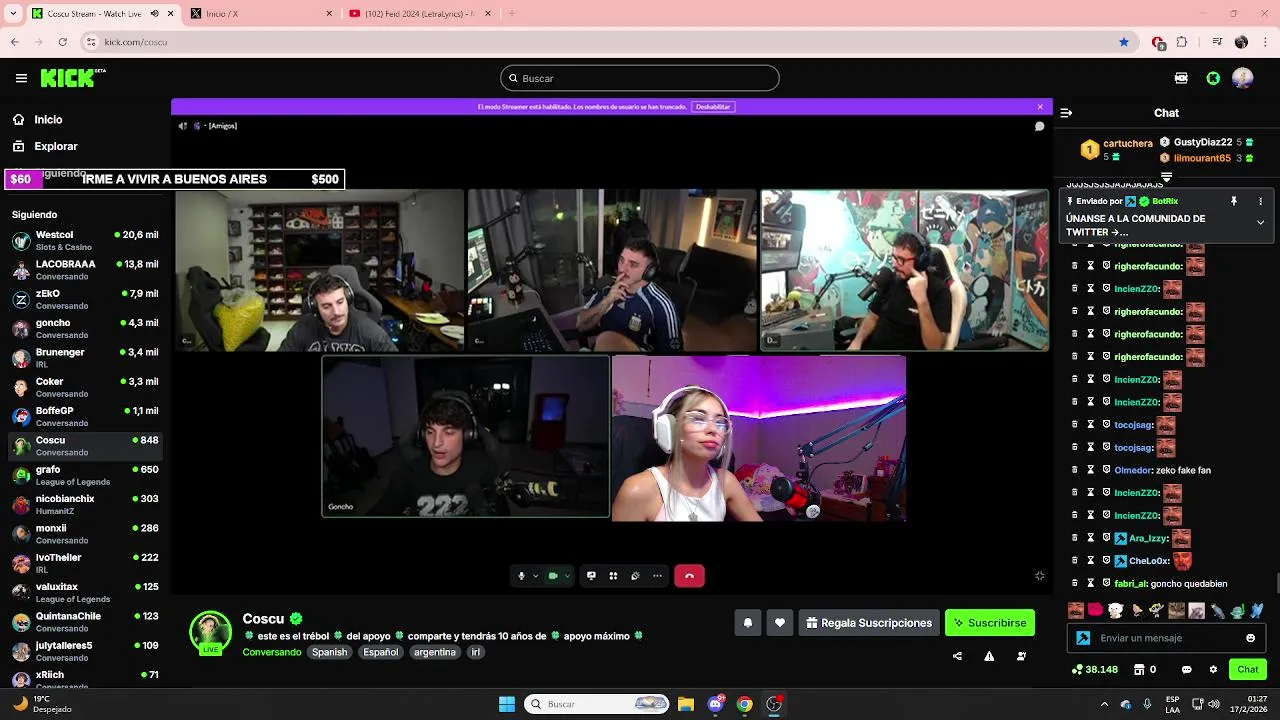The image size is (1280, 720).
Task: Open Westcol channel in Siguiendo list
Action: (85, 241)
